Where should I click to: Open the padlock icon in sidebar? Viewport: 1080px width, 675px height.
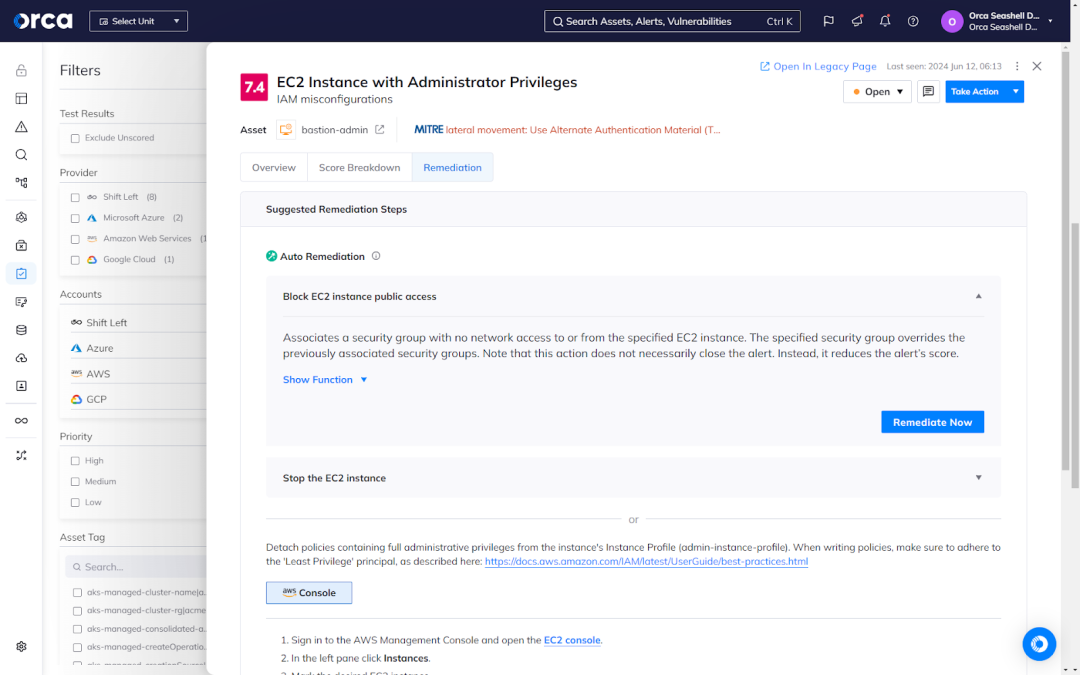point(21,70)
